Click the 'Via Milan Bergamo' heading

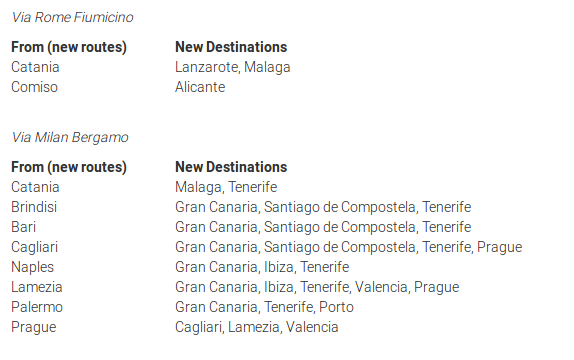coord(70,137)
